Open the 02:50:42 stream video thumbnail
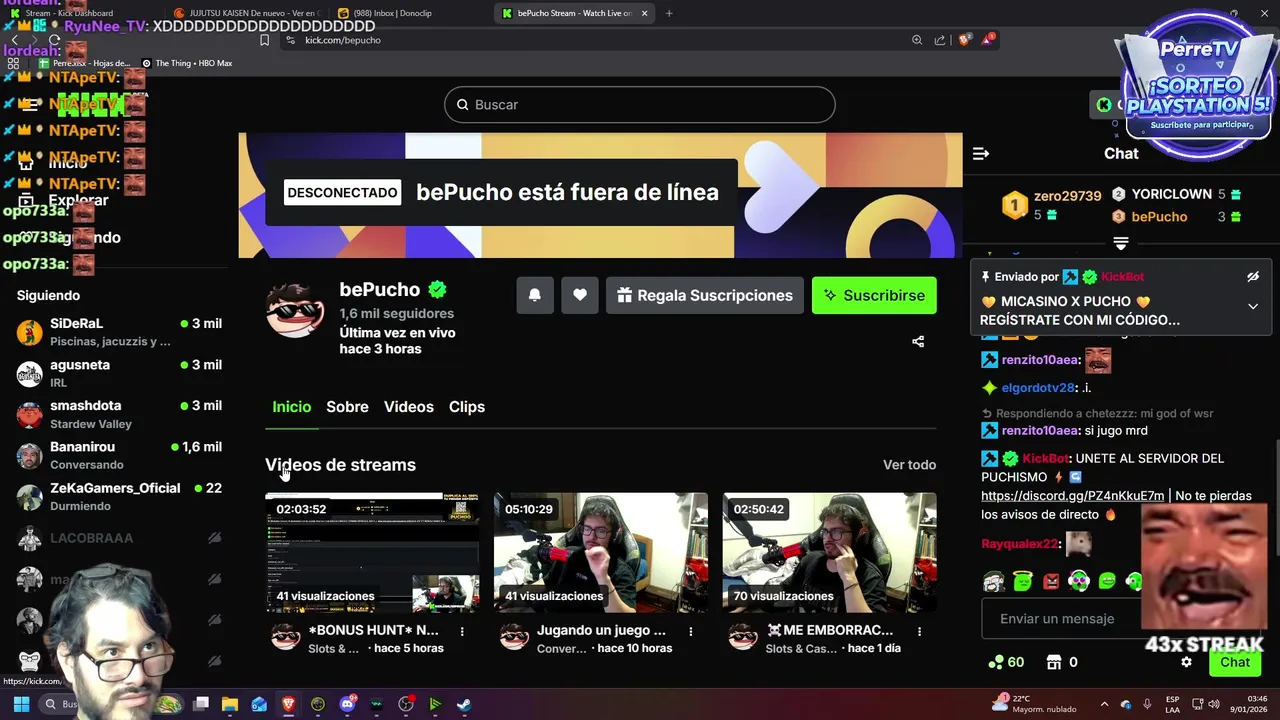The width and height of the screenshot is (1280, 720). click(830, 552)
